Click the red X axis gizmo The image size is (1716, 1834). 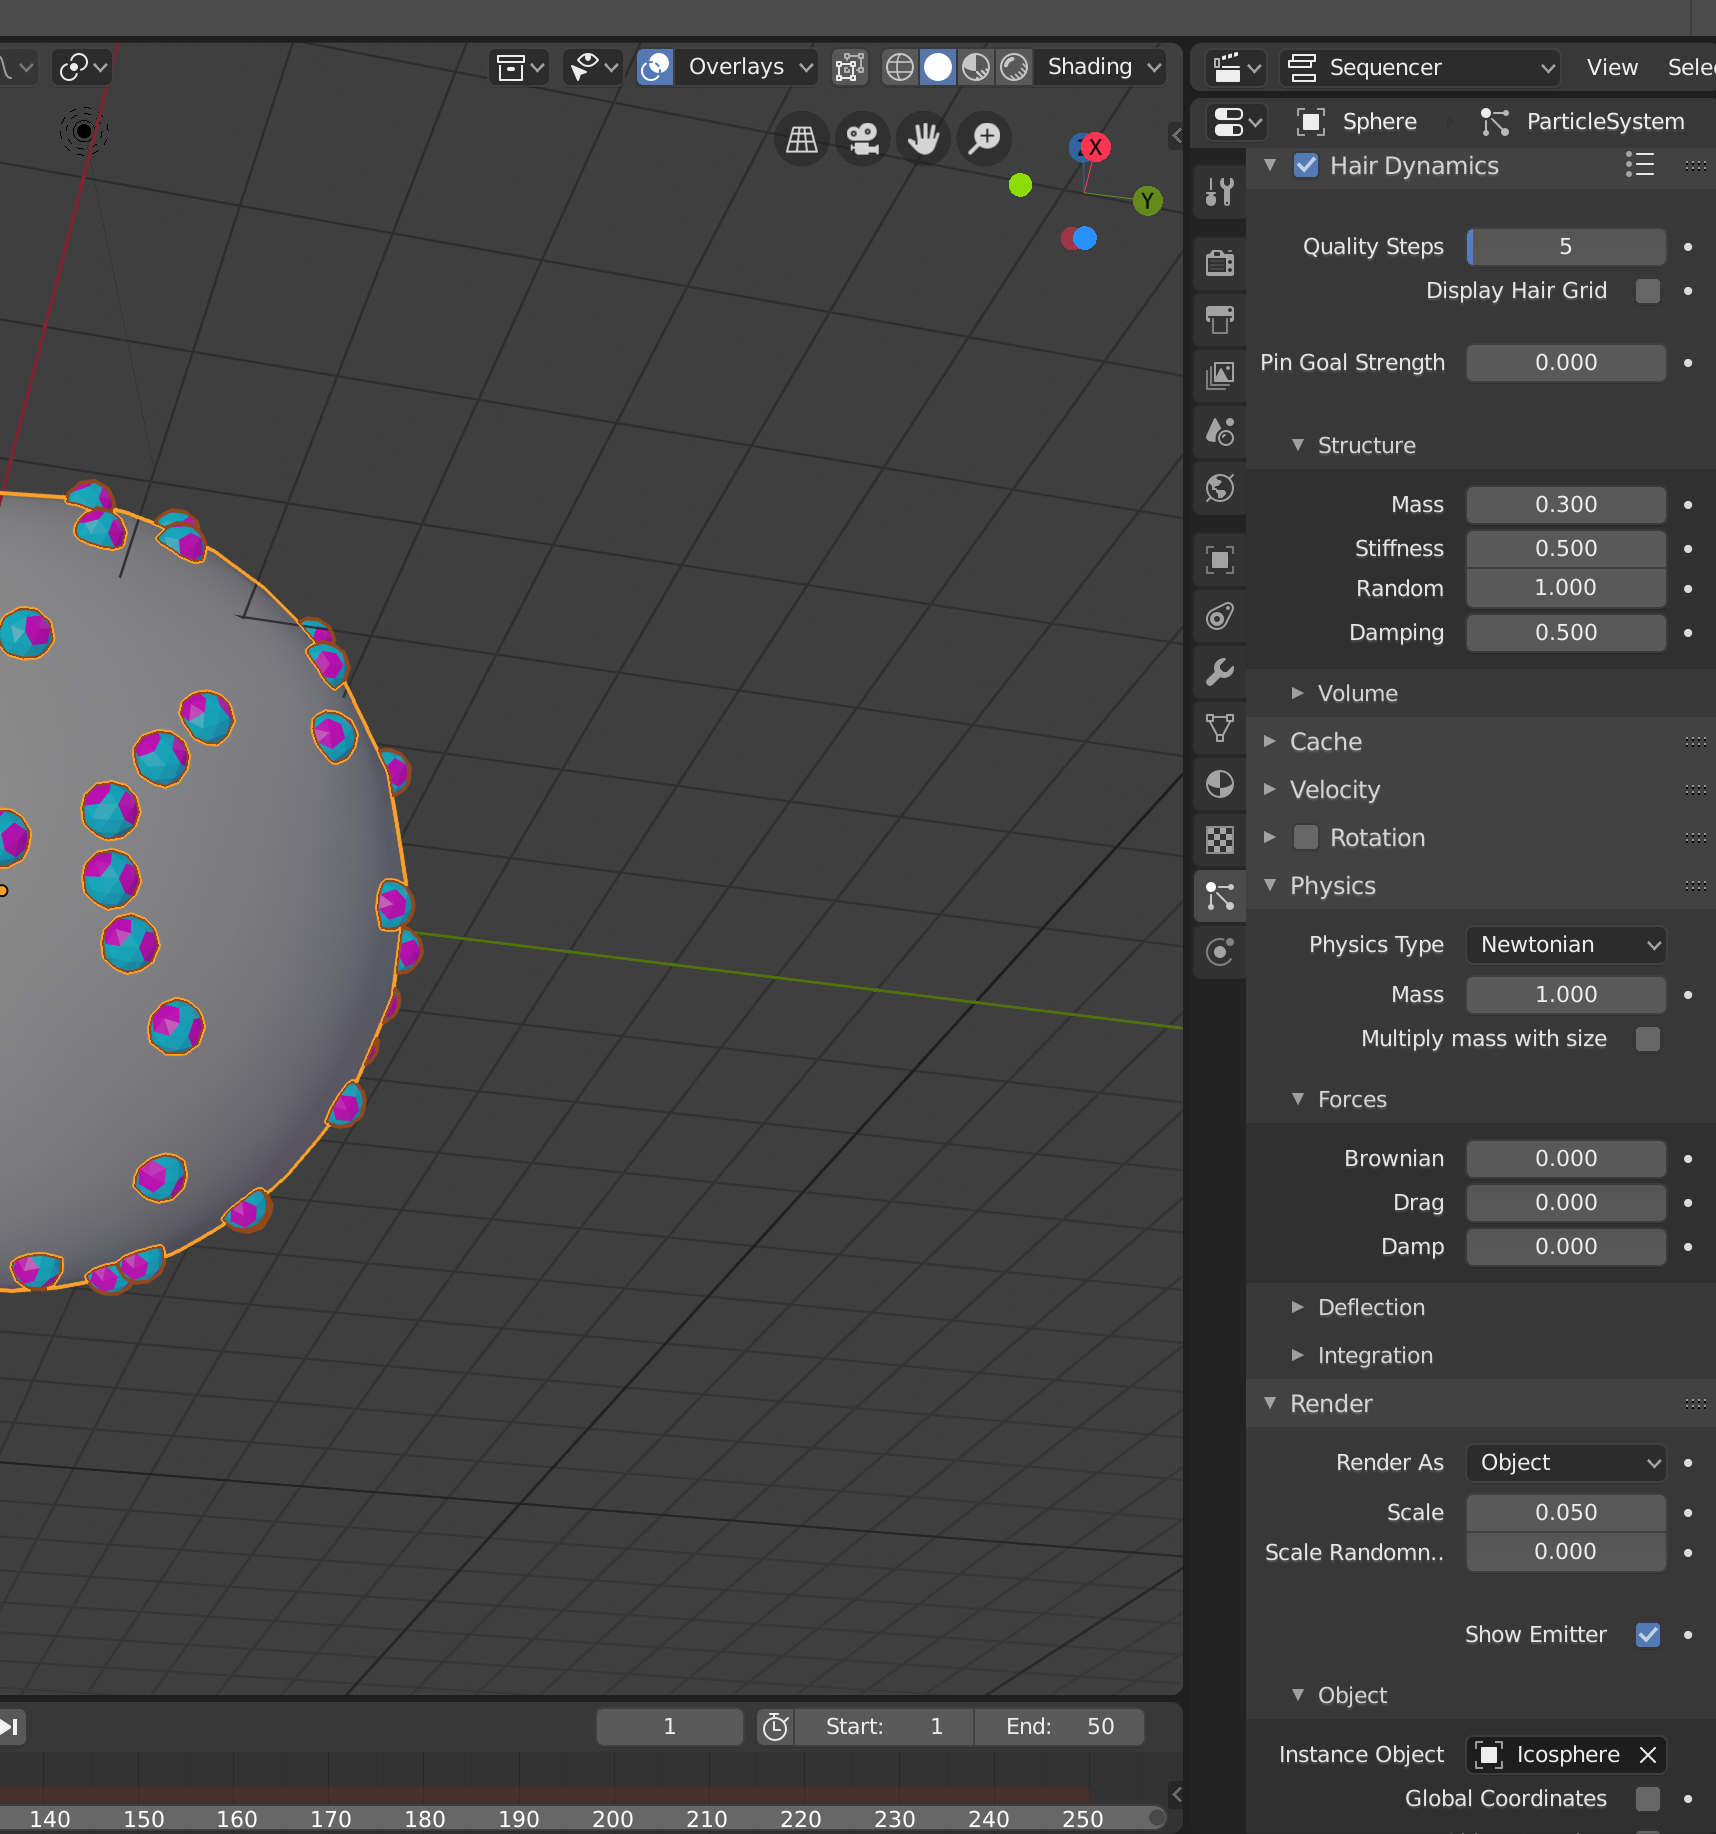point(1096,148)
